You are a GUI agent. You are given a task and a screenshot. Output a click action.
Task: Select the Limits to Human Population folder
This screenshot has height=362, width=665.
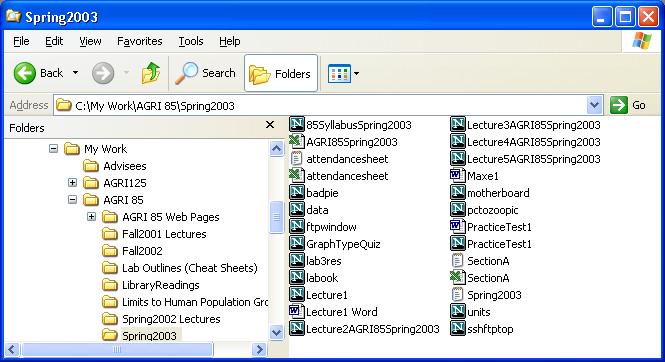(x=185, y=302)
